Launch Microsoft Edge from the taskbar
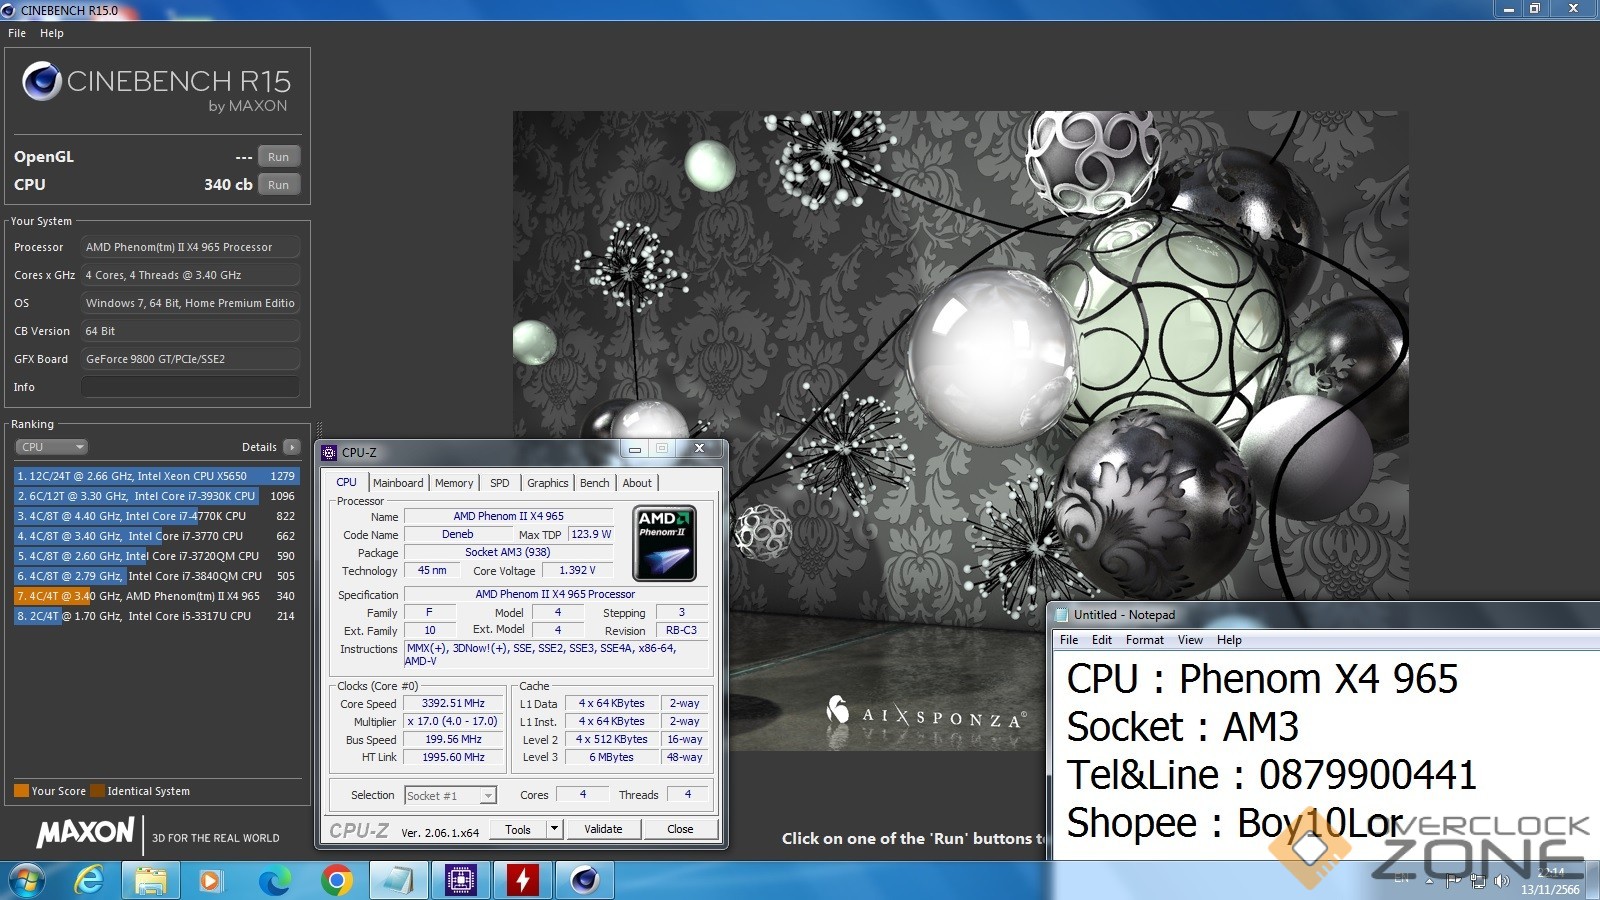The height and width of the screenshot is (900, 1600). pos(274,880)
